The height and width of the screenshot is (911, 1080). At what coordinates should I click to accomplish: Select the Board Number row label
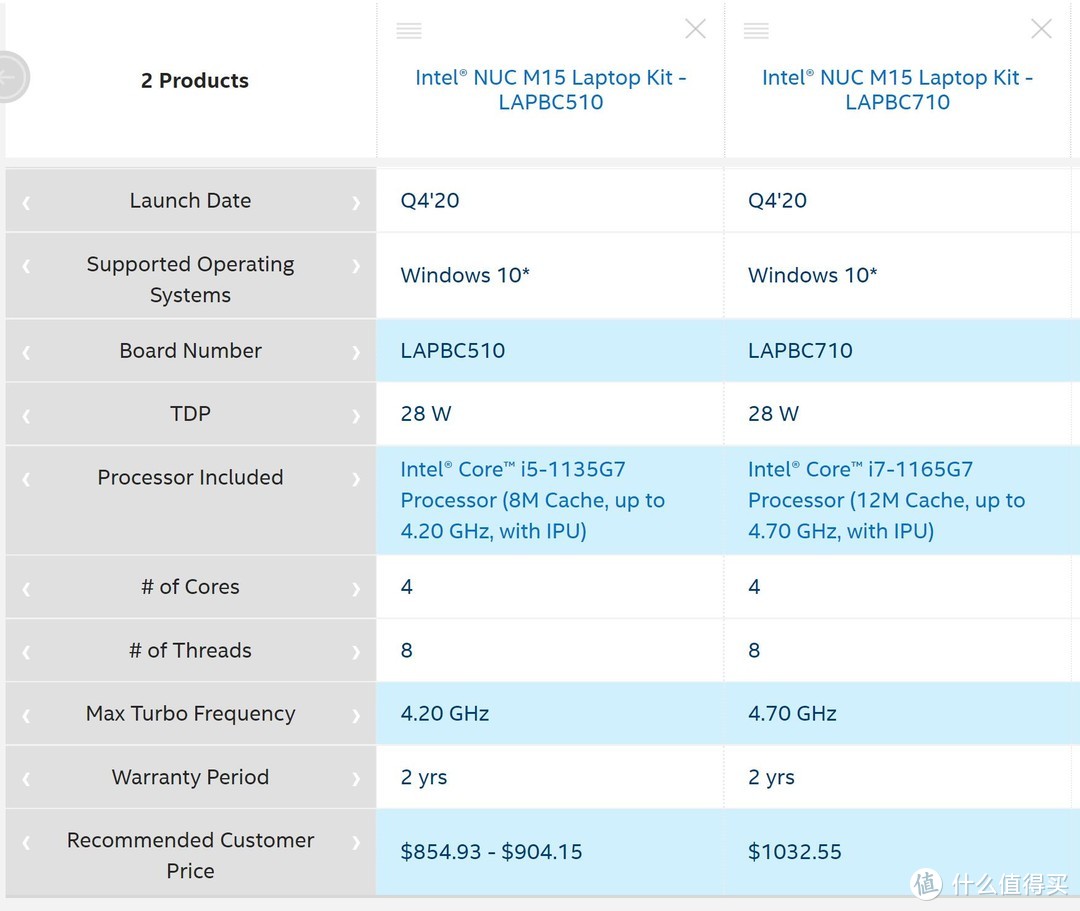190,350
